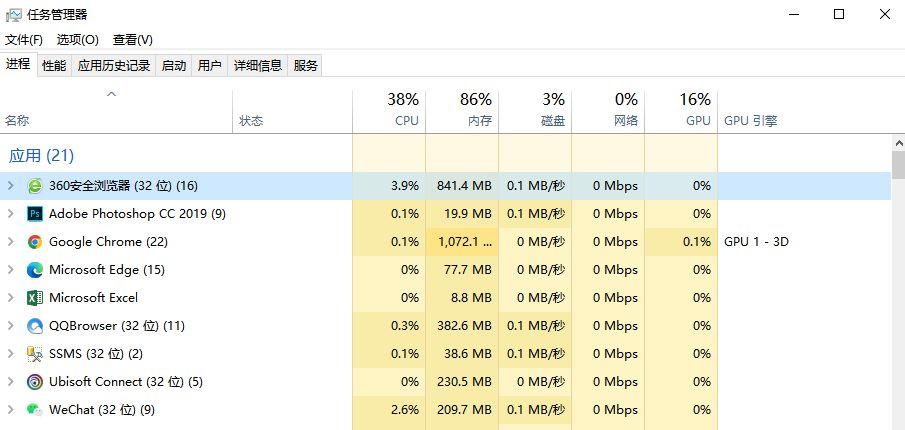Open the 查看(V) menu
The image size is (905, 430).
coord(132,40)
